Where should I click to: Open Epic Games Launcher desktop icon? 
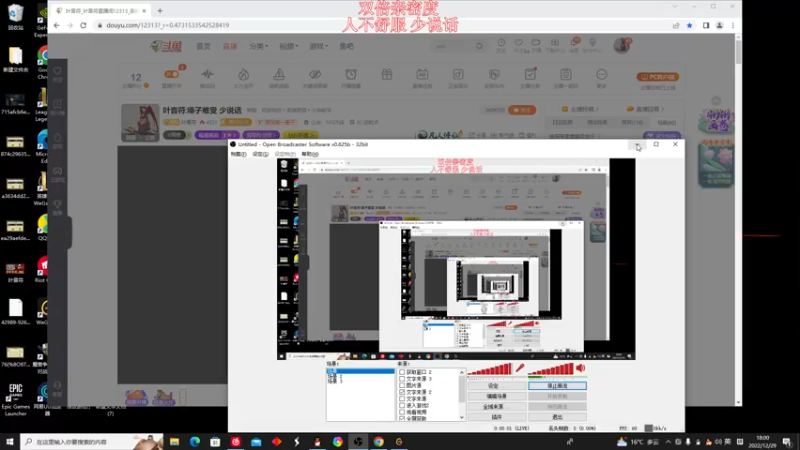click(x=15, y=399)
